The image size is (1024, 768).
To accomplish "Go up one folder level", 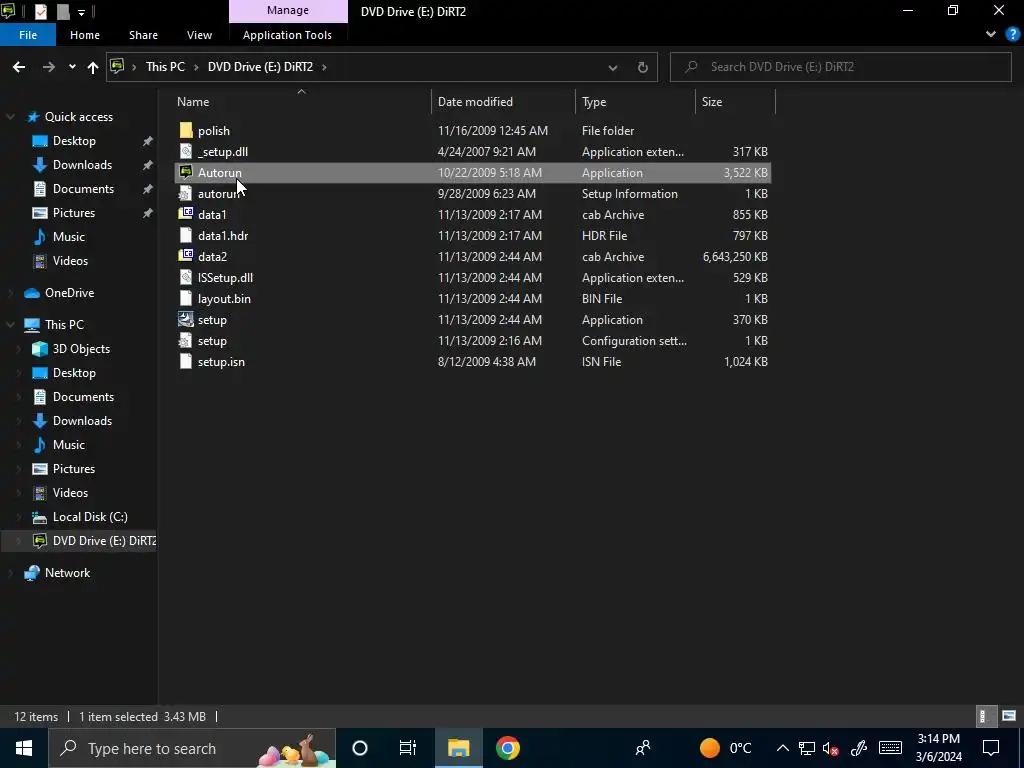I will (x=93, y=67).
